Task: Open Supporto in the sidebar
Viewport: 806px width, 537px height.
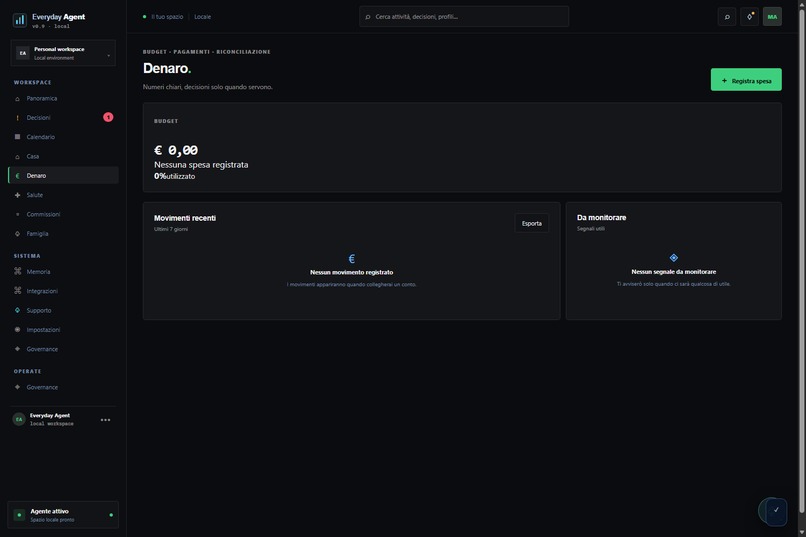Action: (63, 310)
